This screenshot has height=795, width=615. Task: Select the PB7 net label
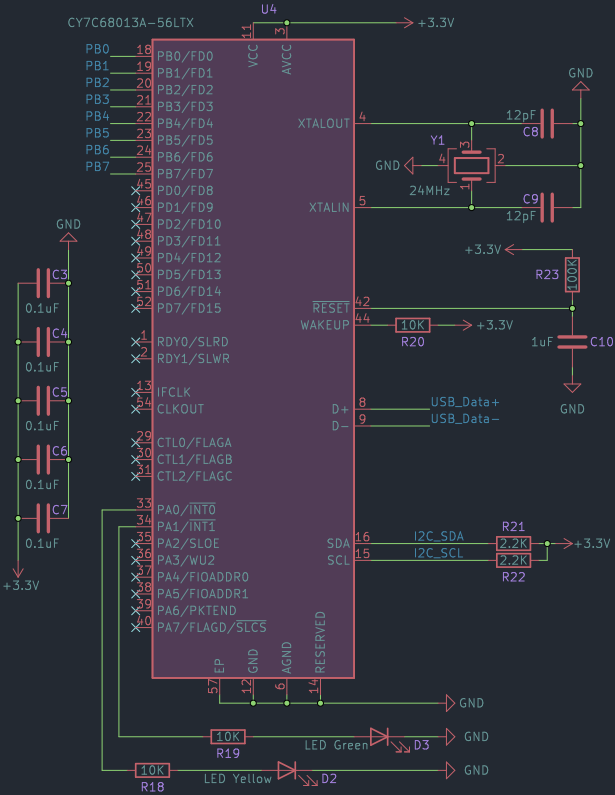tap(97, 167)
